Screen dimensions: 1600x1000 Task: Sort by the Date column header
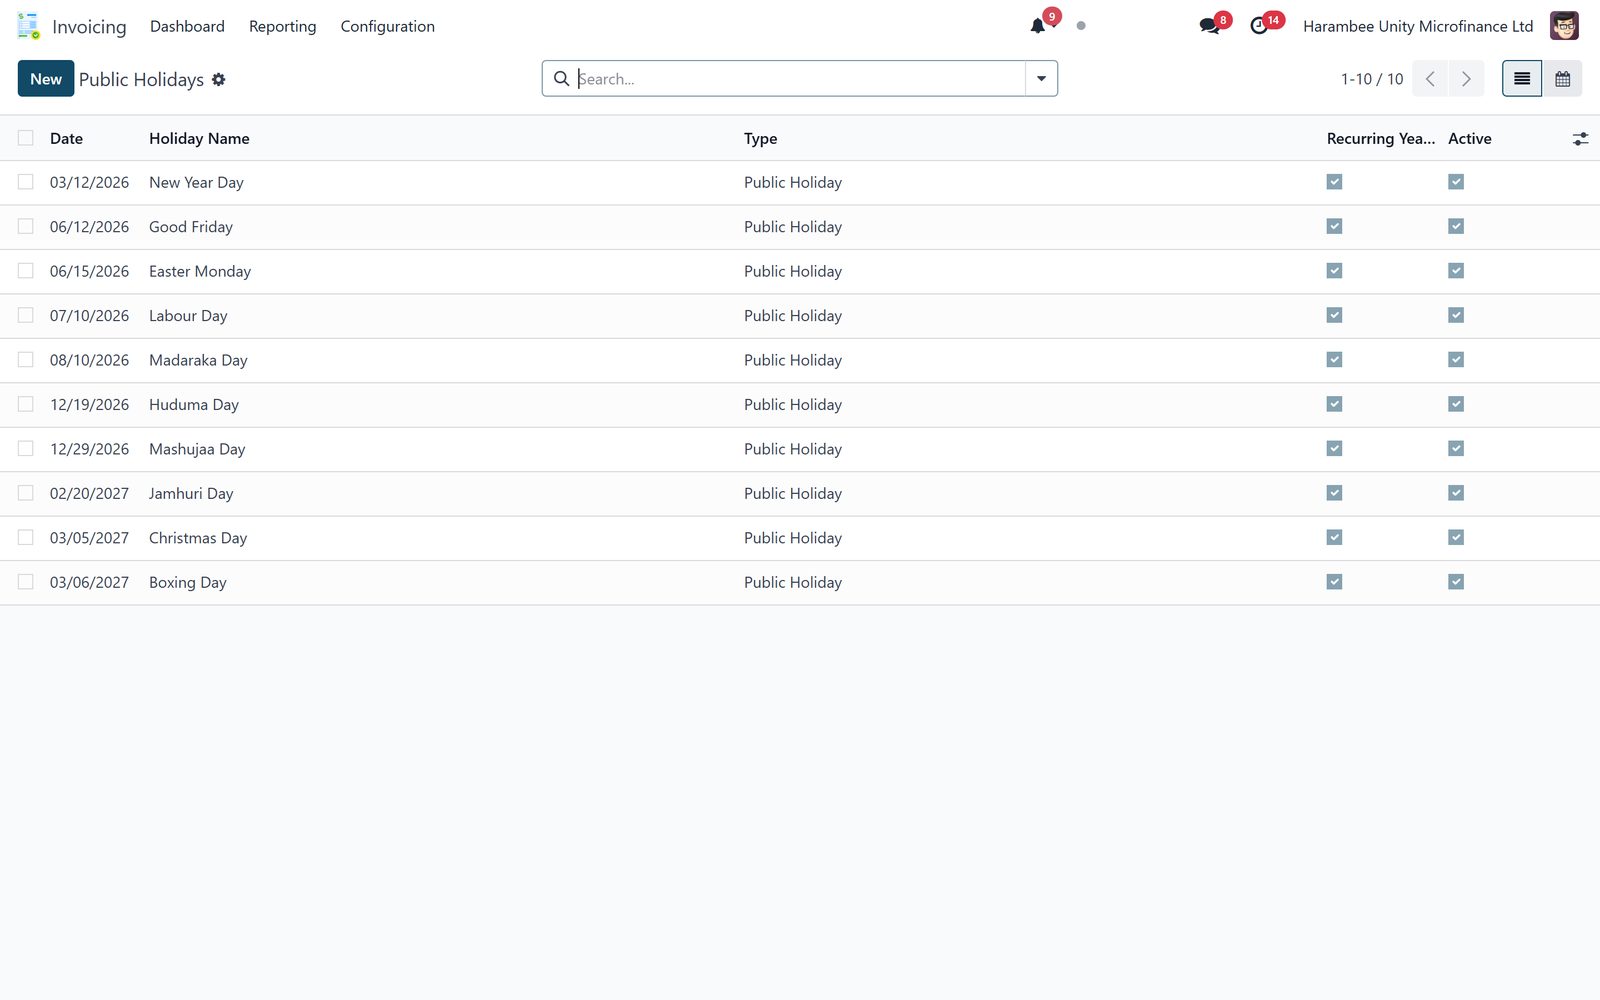66,138
